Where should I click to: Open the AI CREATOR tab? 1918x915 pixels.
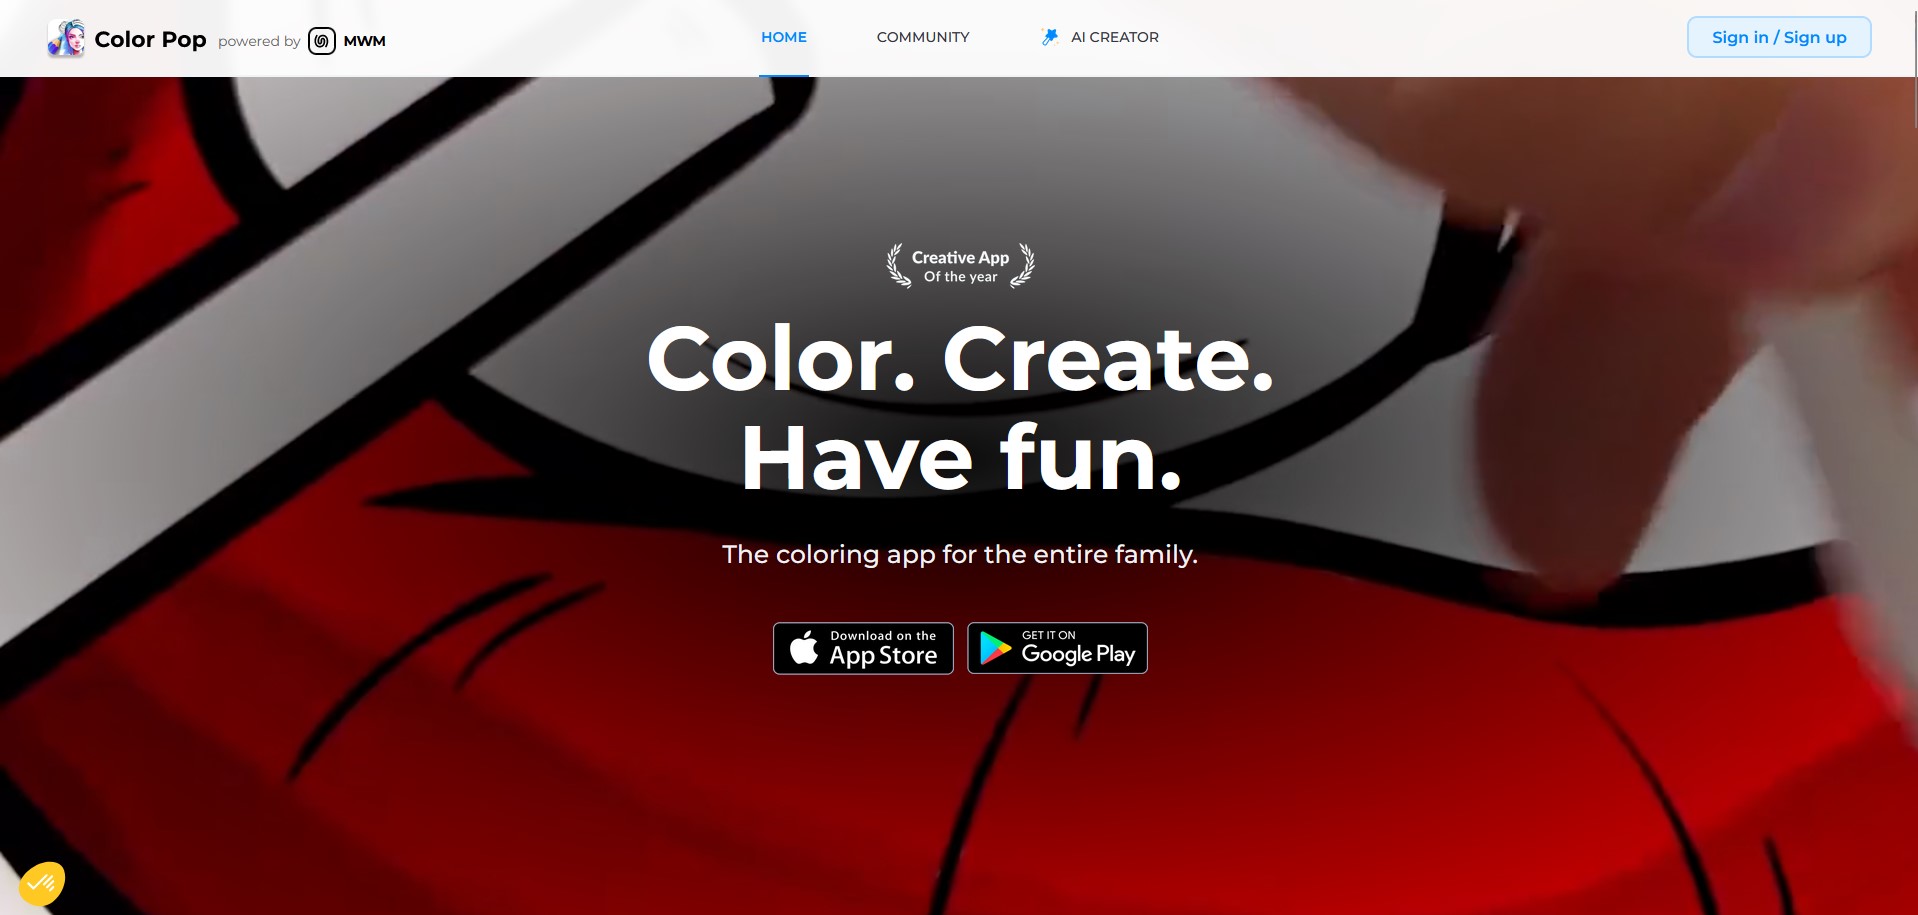[1100, 37]
